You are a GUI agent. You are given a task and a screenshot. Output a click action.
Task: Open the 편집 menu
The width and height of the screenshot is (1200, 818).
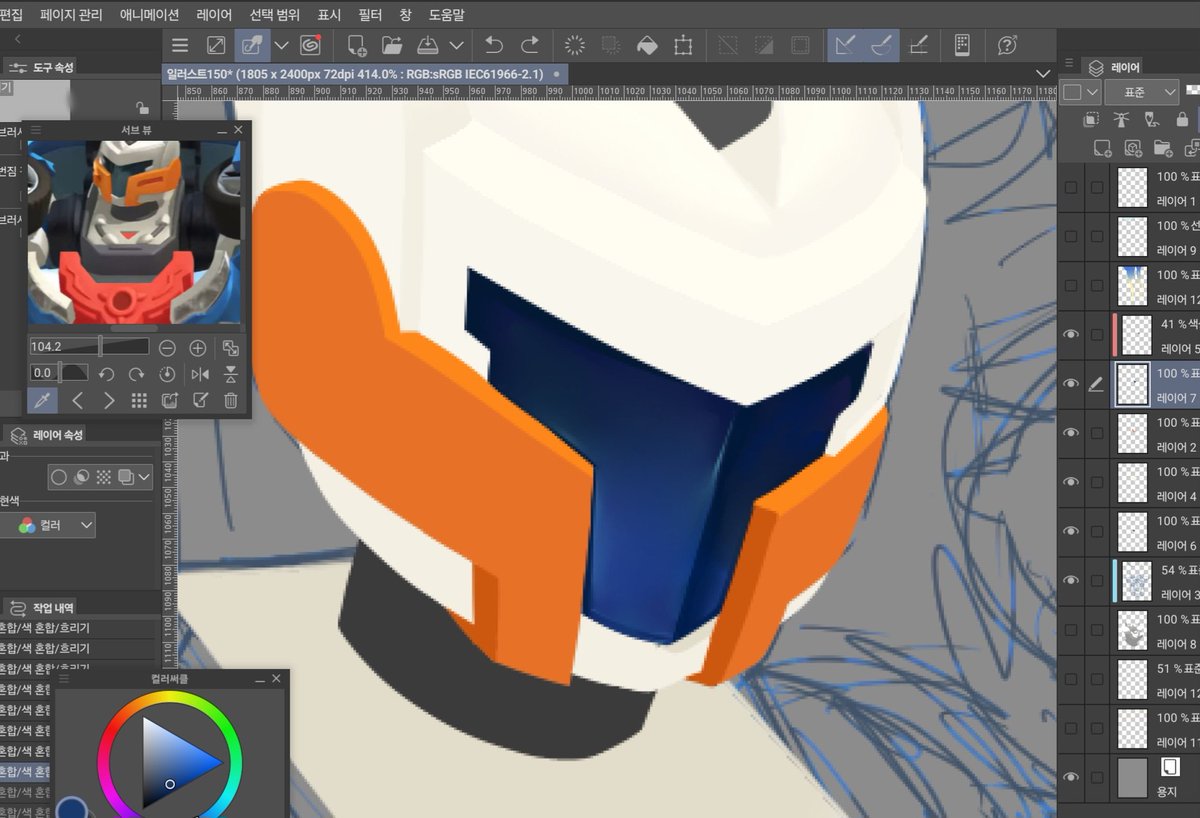tap(11, 15)
